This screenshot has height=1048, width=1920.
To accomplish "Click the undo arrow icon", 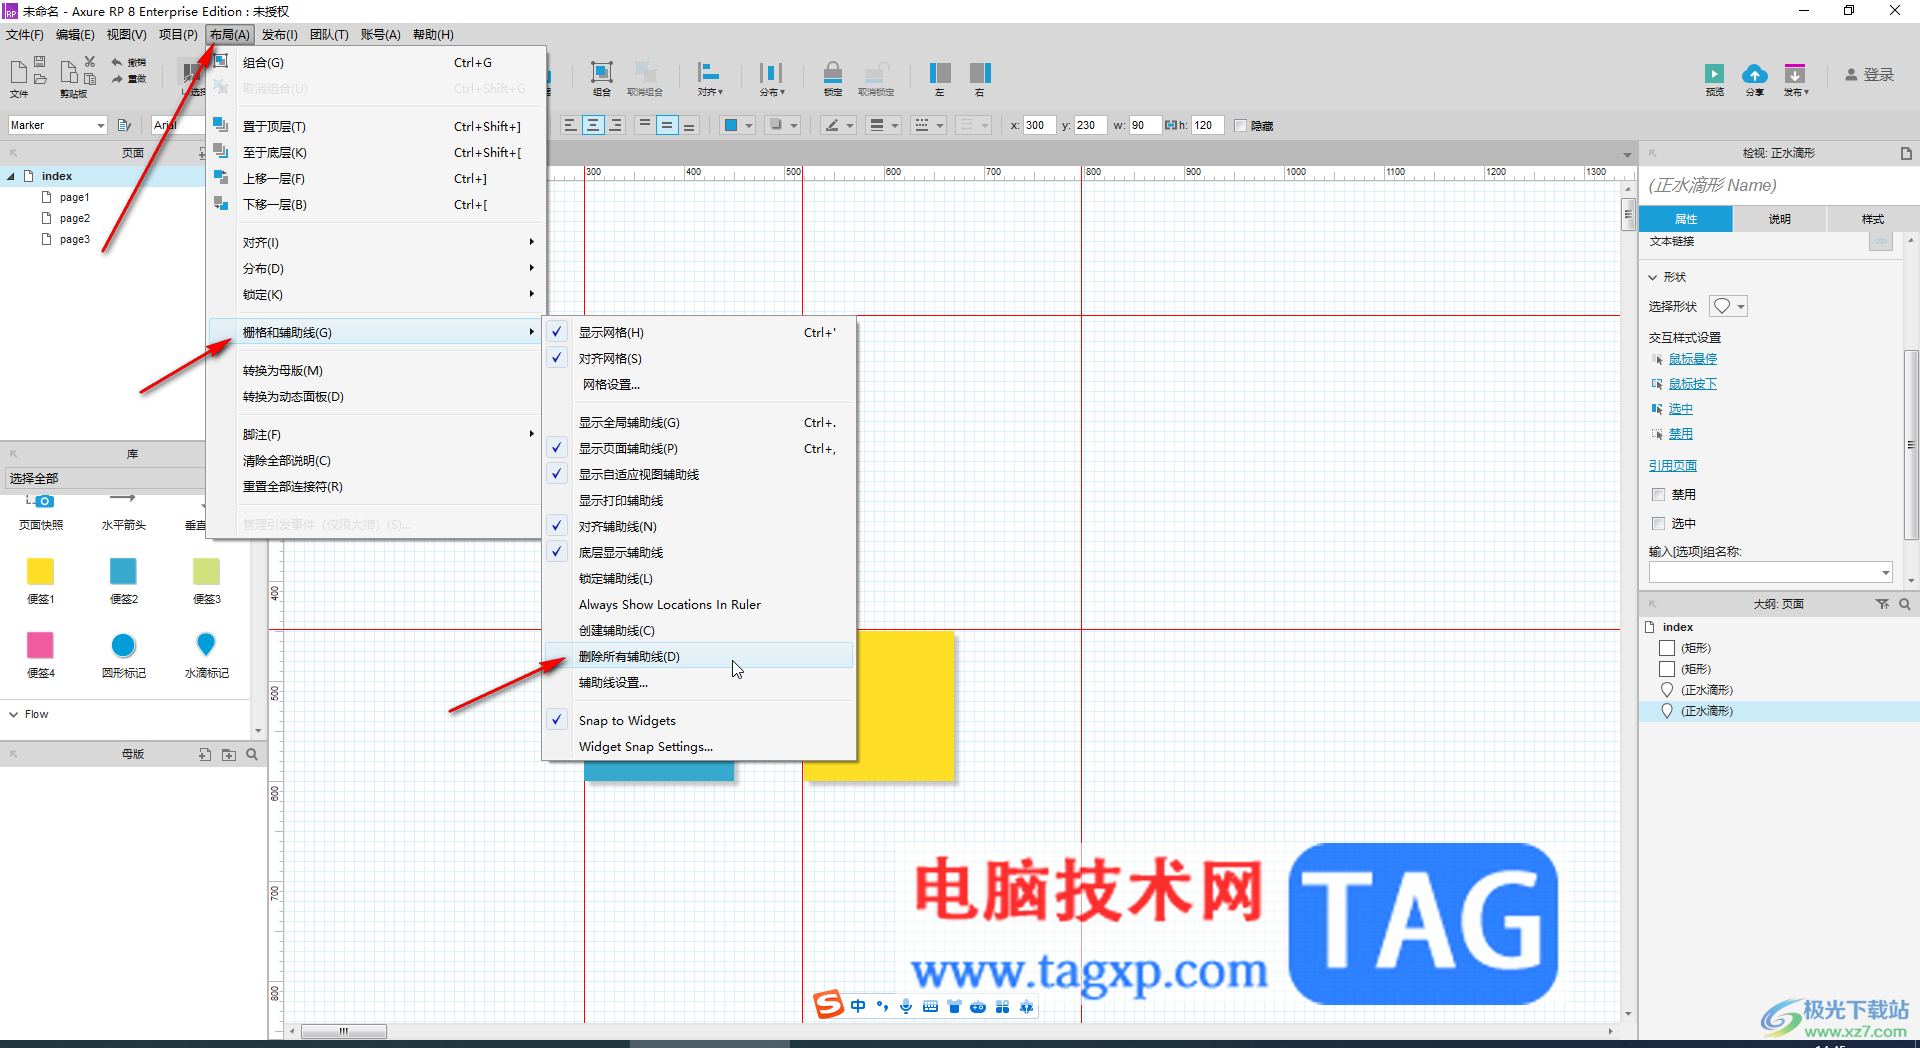I will click(x=117, y=62).
